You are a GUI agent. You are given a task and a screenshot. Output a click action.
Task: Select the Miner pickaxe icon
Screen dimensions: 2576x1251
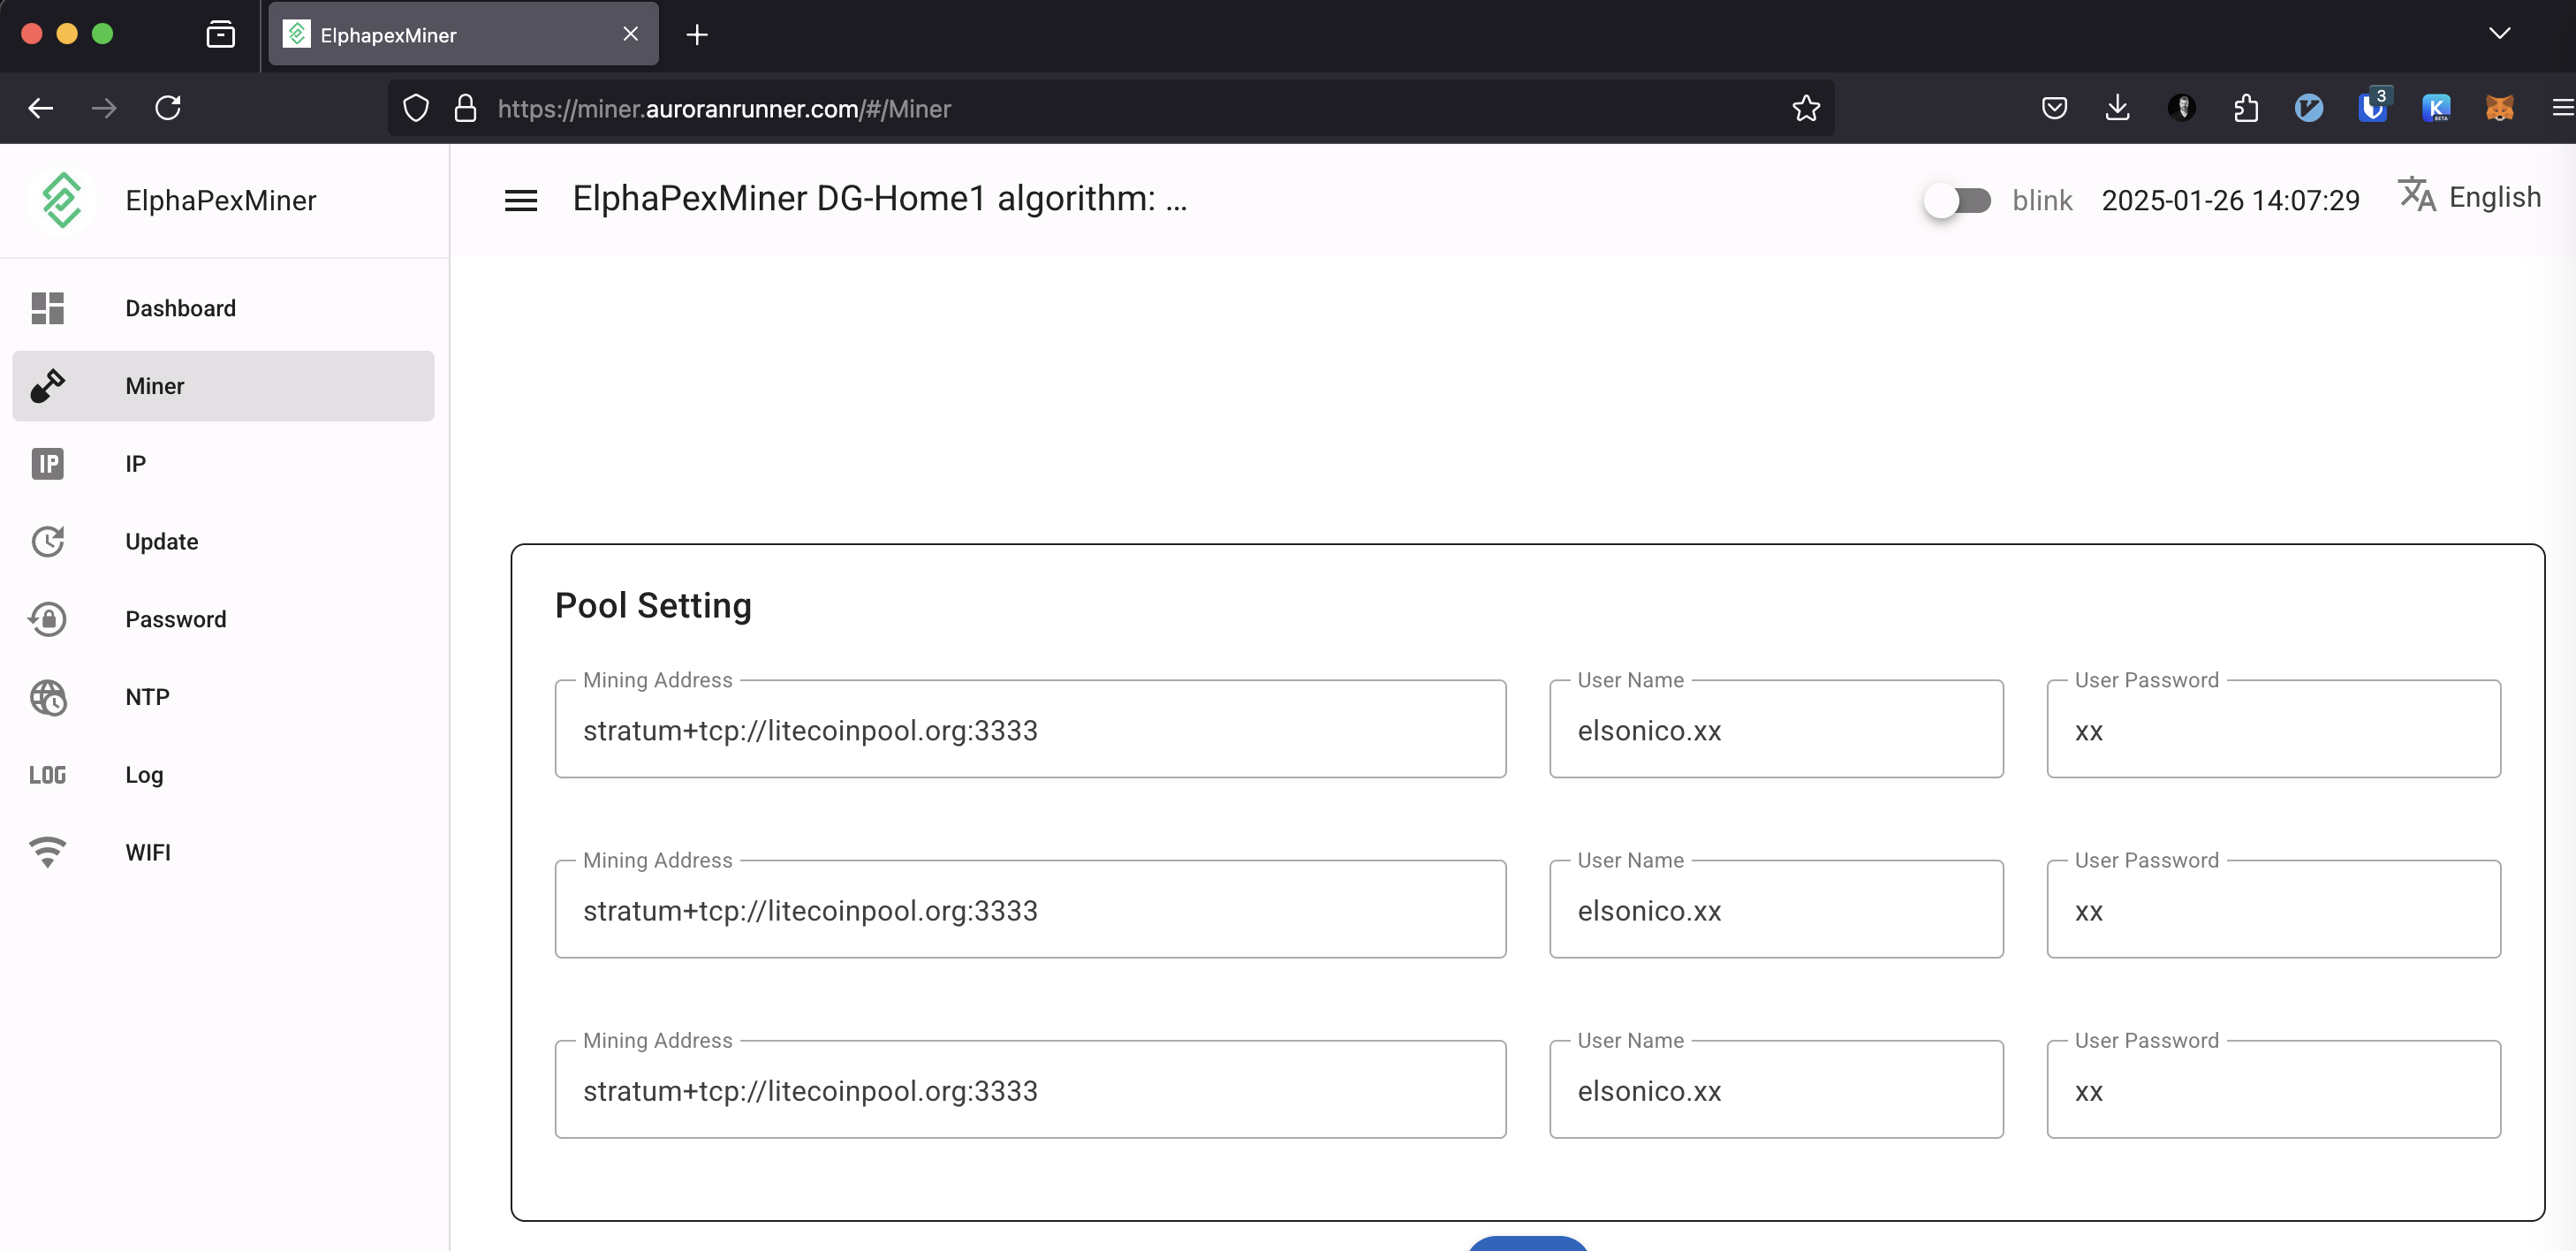pyautogui.click(x=47, y=386)
